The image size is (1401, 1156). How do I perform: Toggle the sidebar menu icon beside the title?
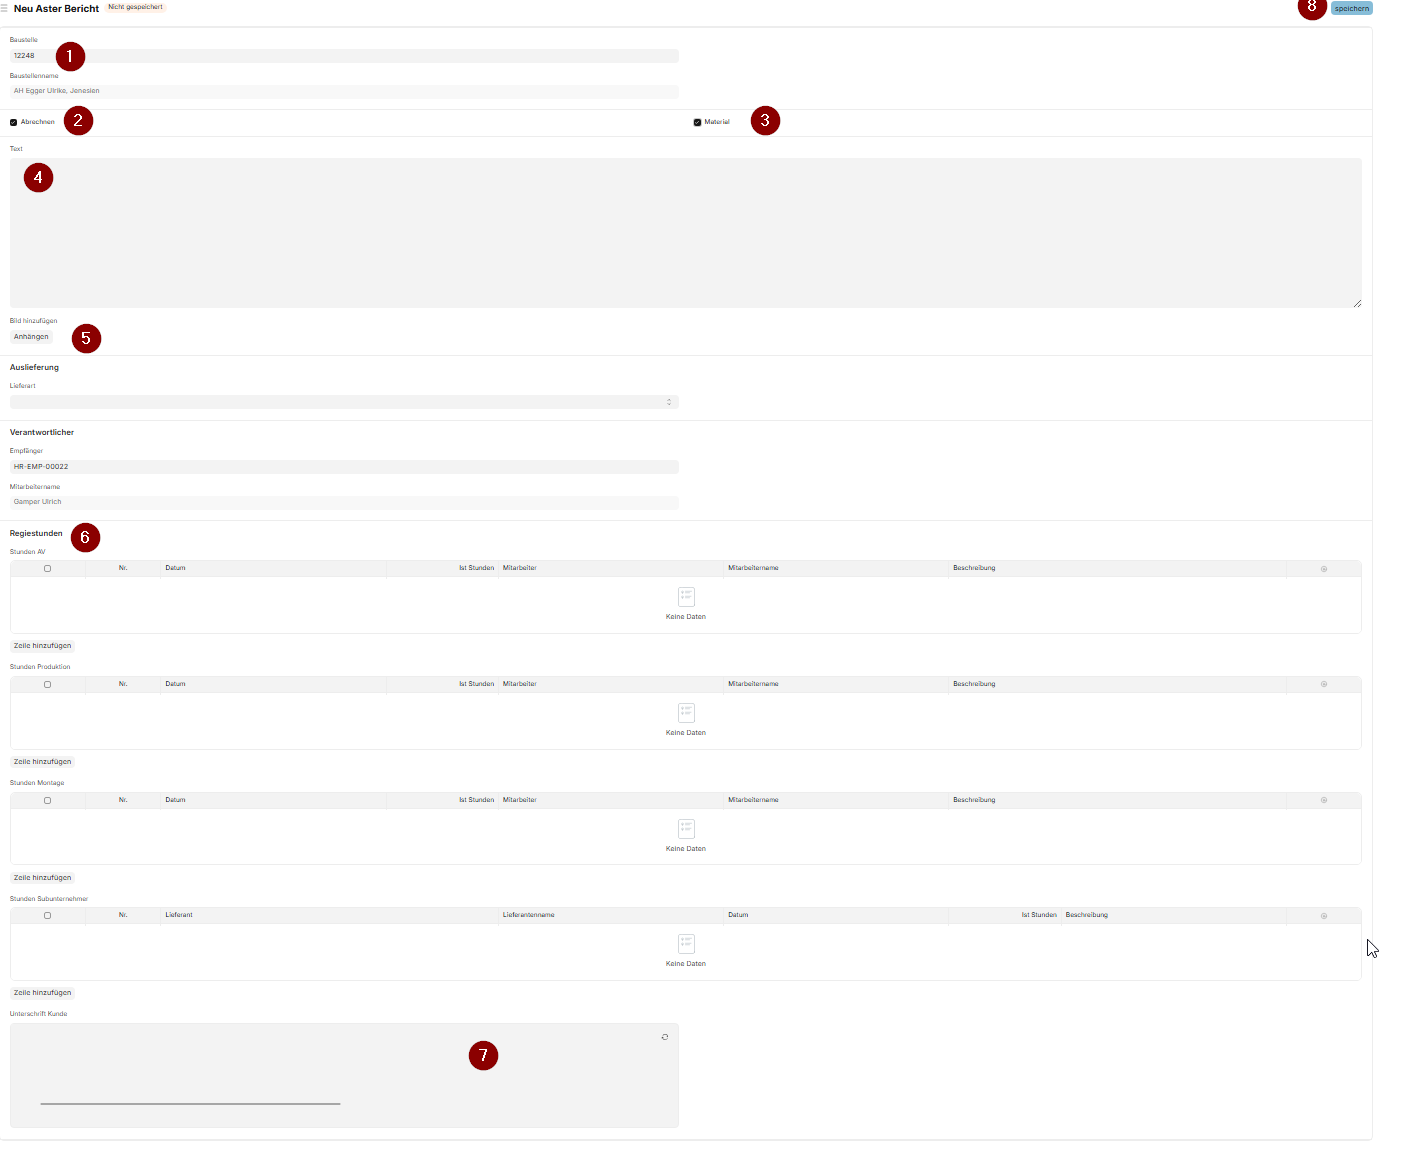(x=4, y=9)
